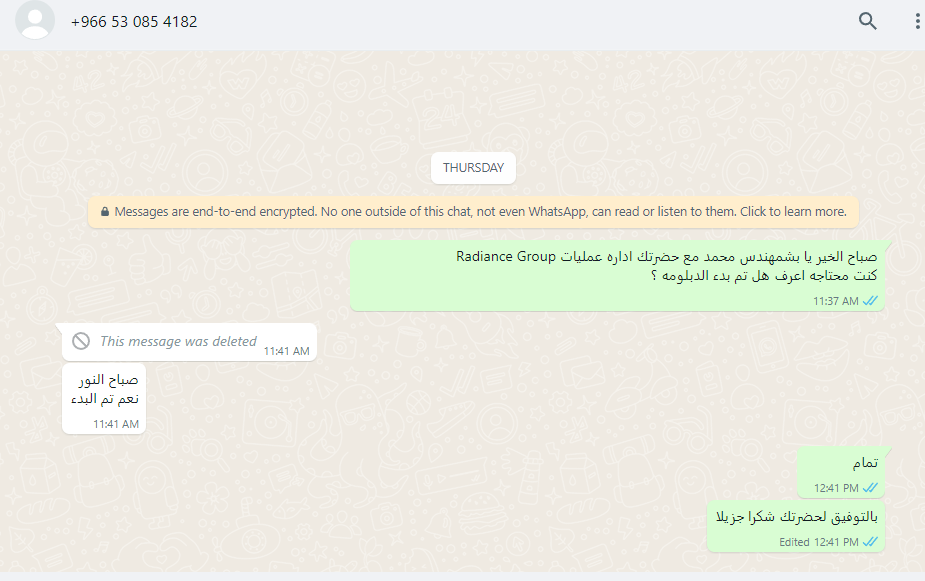Click the Radiance Group text in message
Screen dimensions: 925x581
(x=506, y=257)
